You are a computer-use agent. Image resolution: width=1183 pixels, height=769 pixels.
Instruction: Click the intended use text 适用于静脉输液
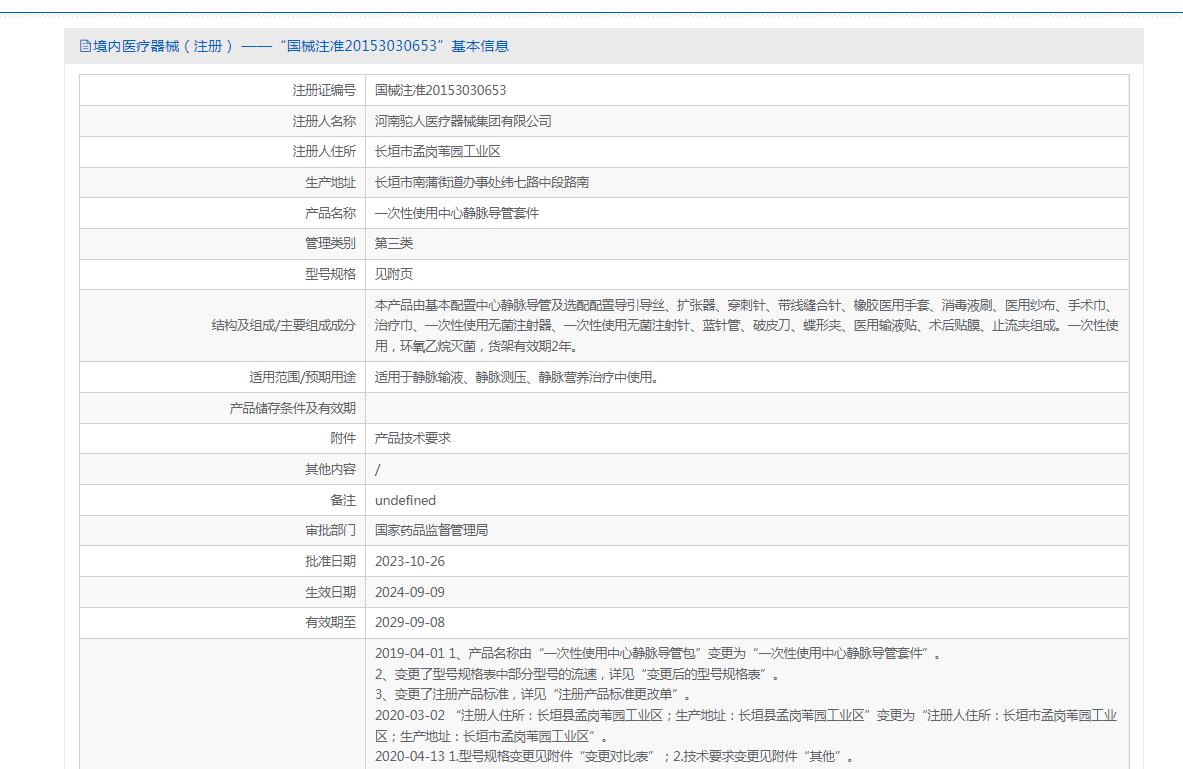[x=516, y=377]
